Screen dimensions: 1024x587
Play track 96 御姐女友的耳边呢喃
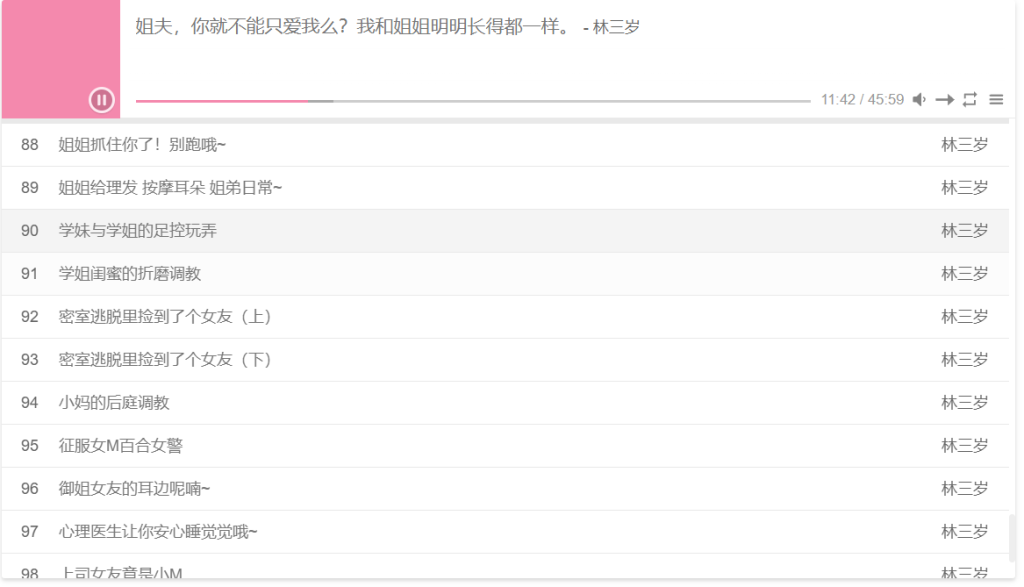pyautogui.click(x=505, y=490)
